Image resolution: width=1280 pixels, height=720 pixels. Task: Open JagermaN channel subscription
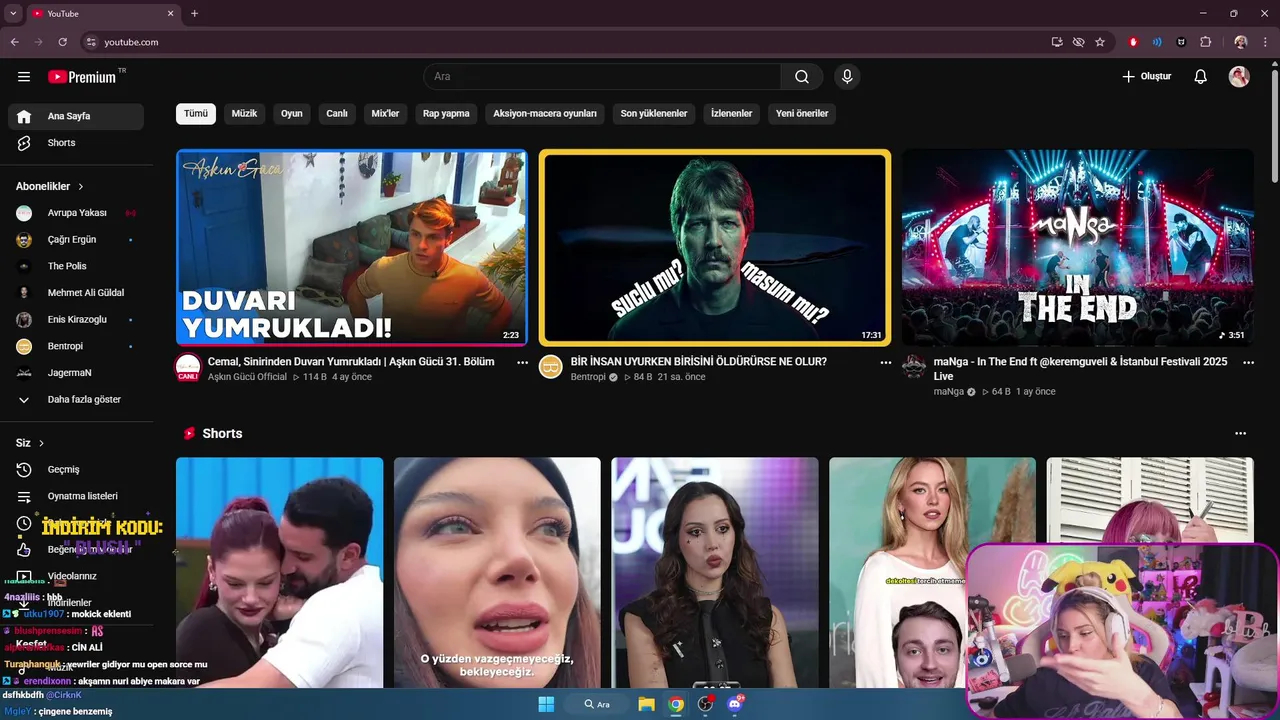(x=76, y=373)
